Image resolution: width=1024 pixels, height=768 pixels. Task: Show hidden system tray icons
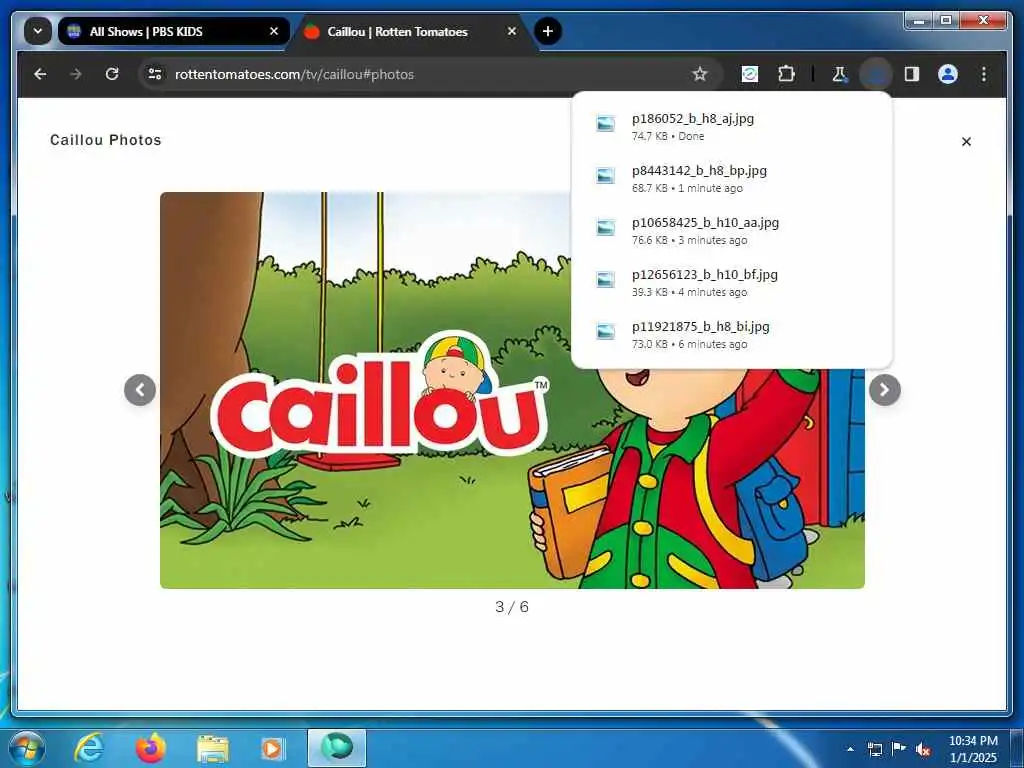(850, 748)
